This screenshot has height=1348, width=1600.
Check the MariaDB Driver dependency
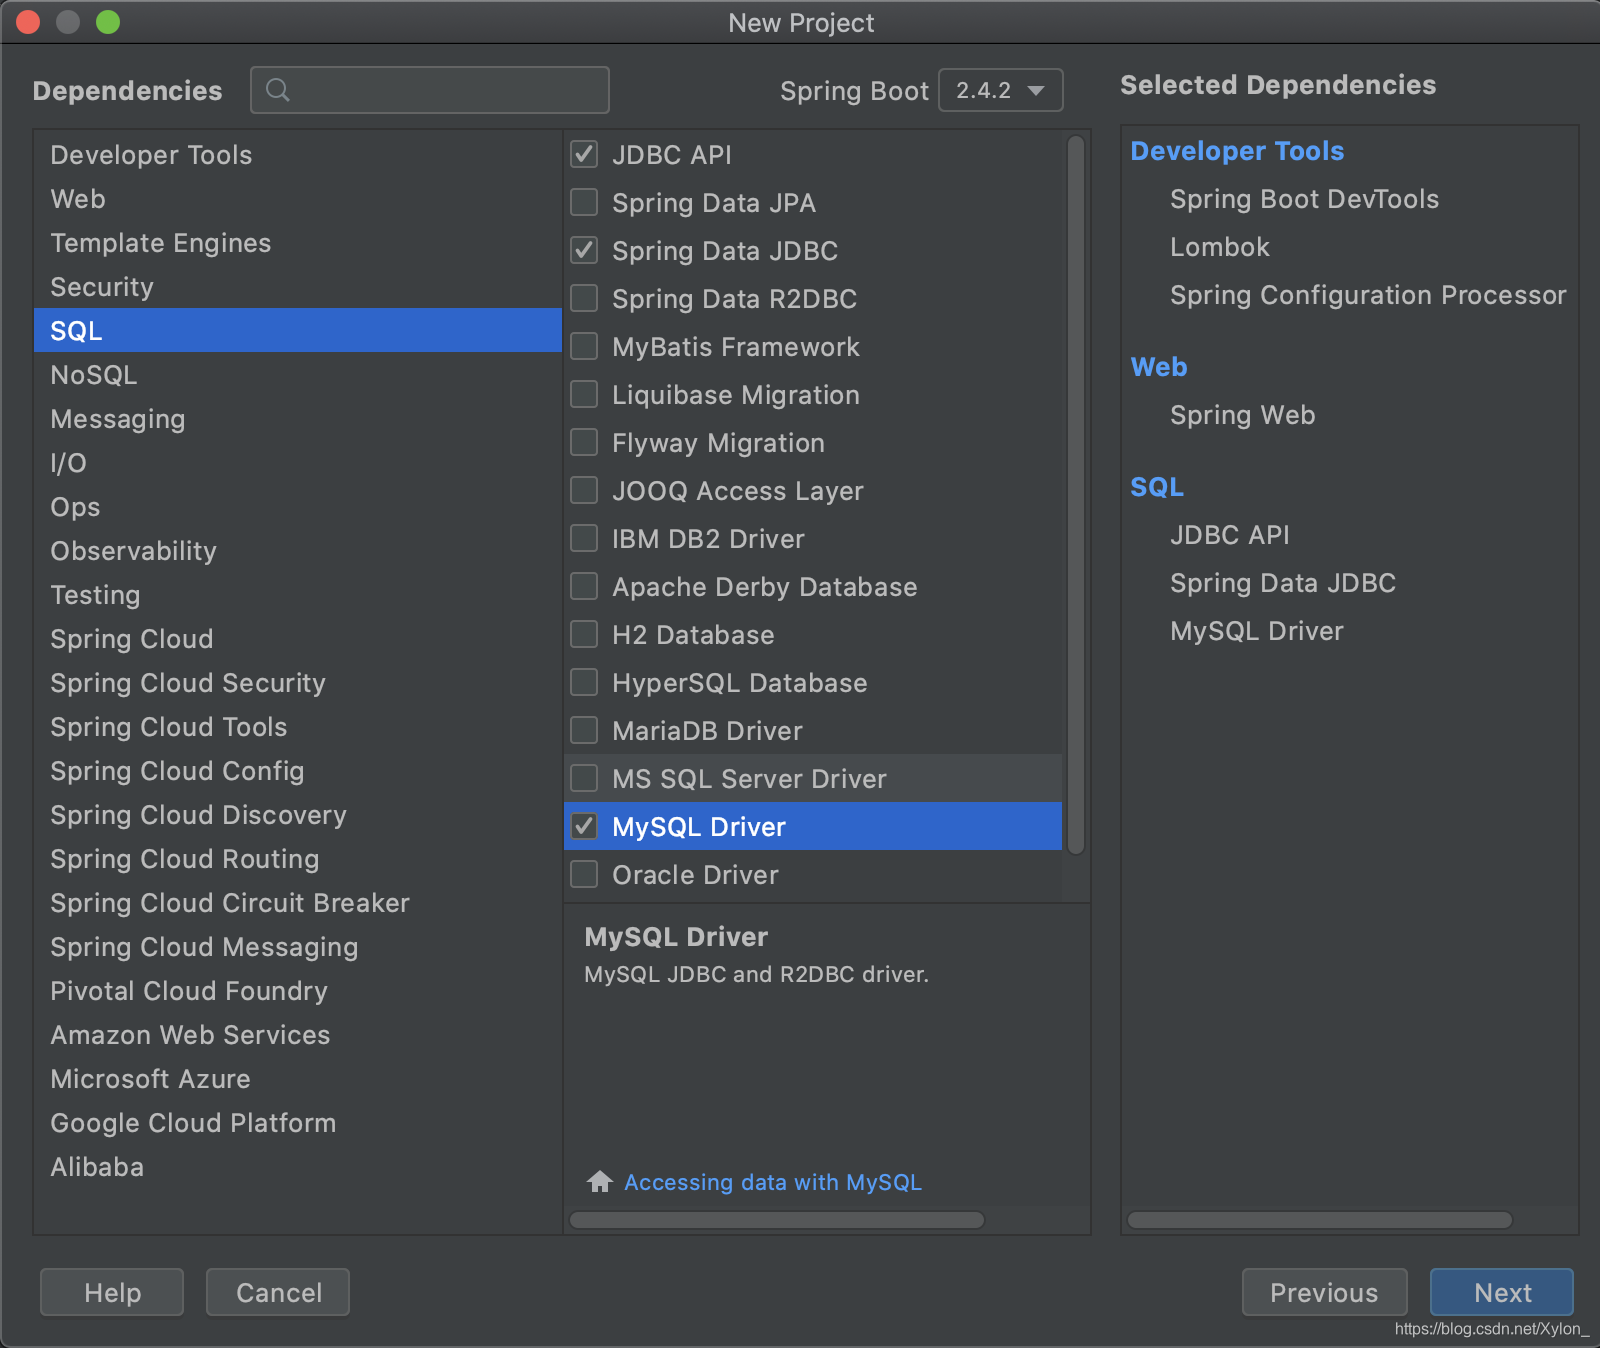[584, 730]
